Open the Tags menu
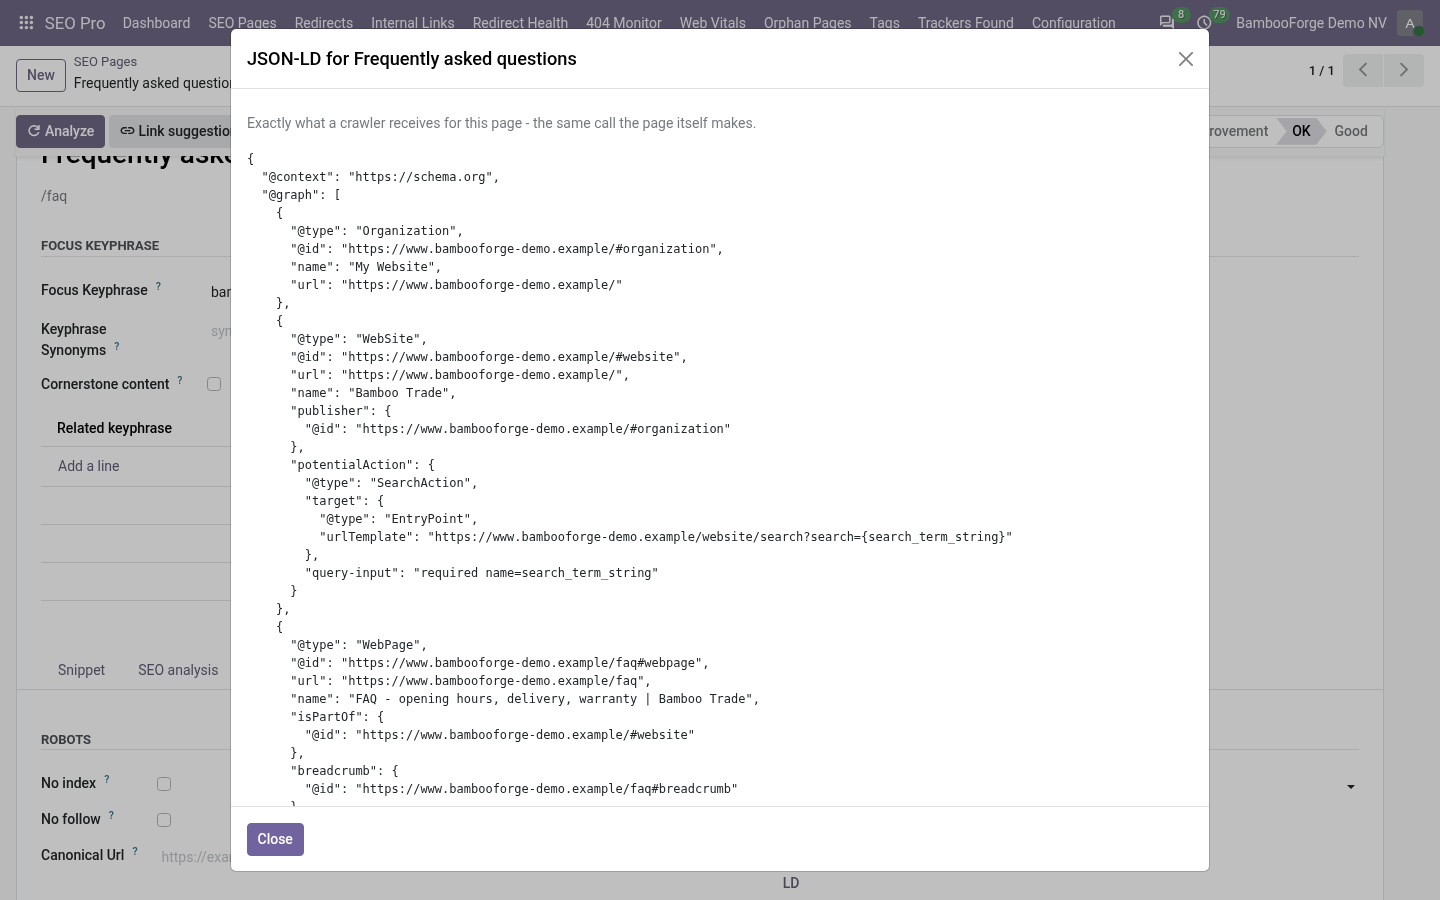Viewport: 1440px width, 900px height. pyautogui.click(x=885, y=23)
